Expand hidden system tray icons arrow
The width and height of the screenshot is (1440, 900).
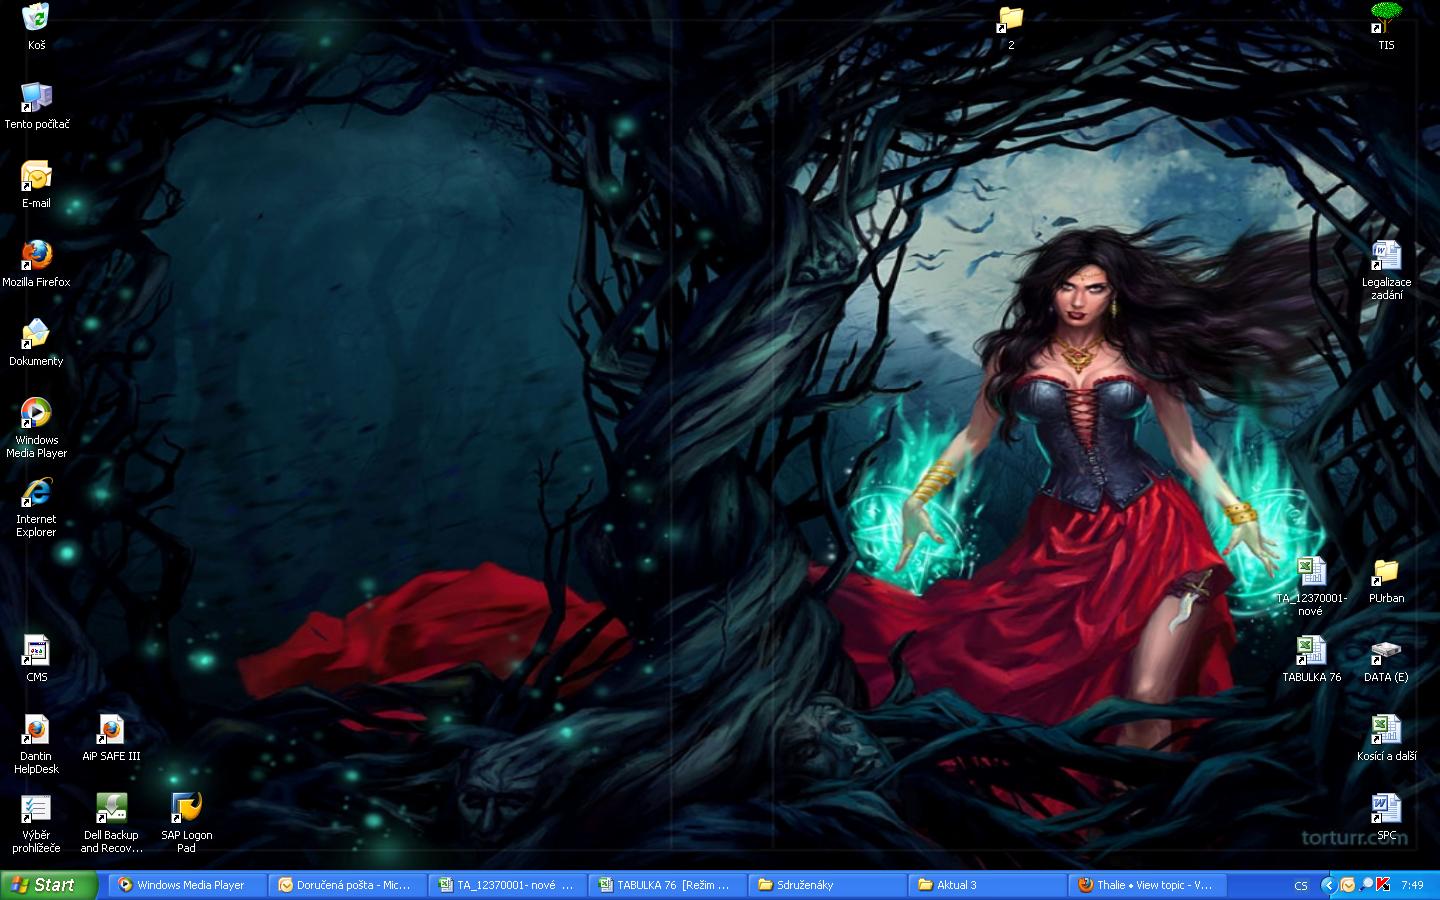1328,885
